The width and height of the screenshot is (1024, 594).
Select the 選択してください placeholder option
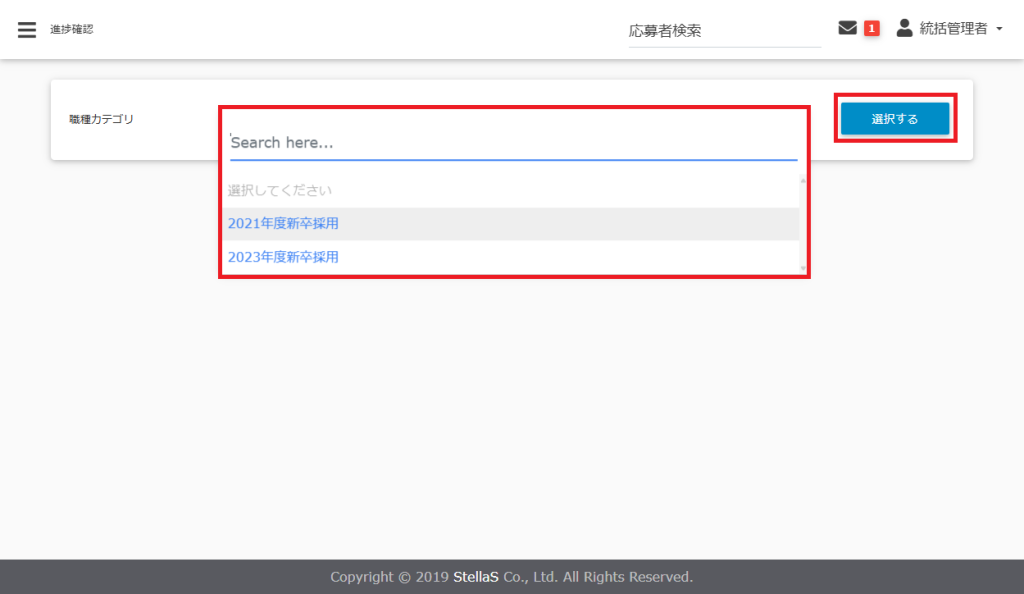click(x=280, y=190)
